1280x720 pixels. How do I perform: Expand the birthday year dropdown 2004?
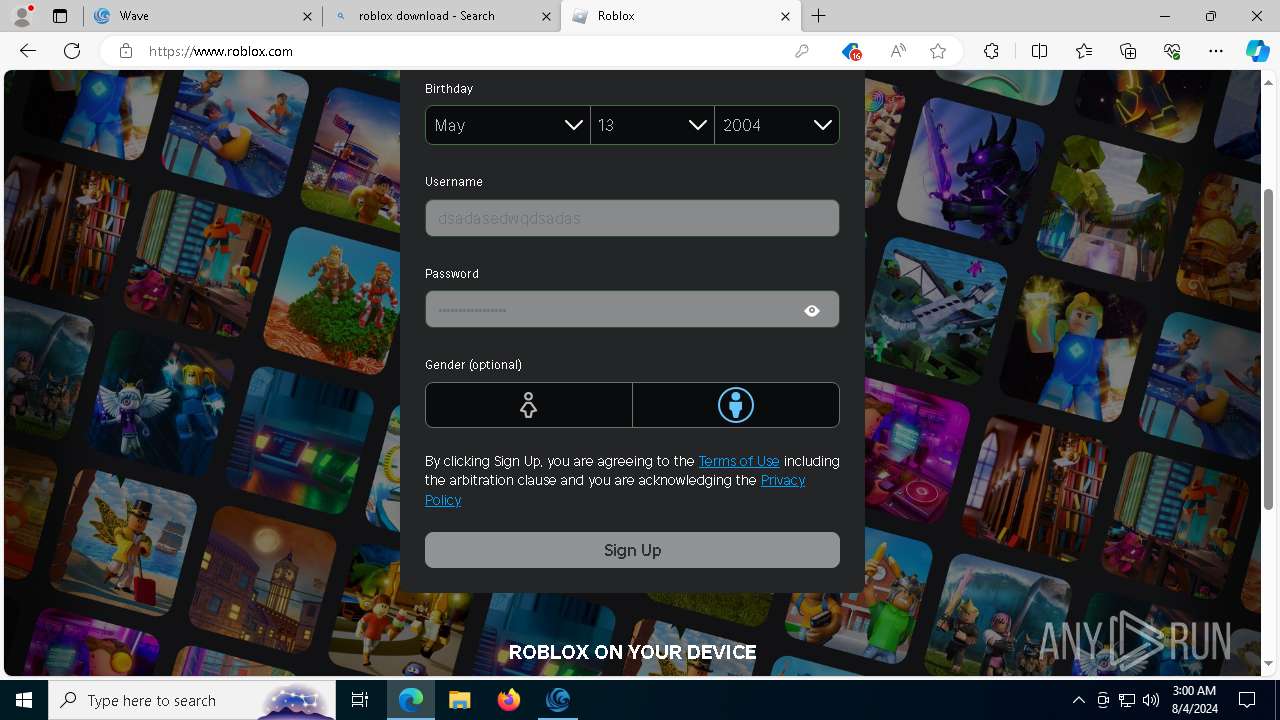pos(777,125)
